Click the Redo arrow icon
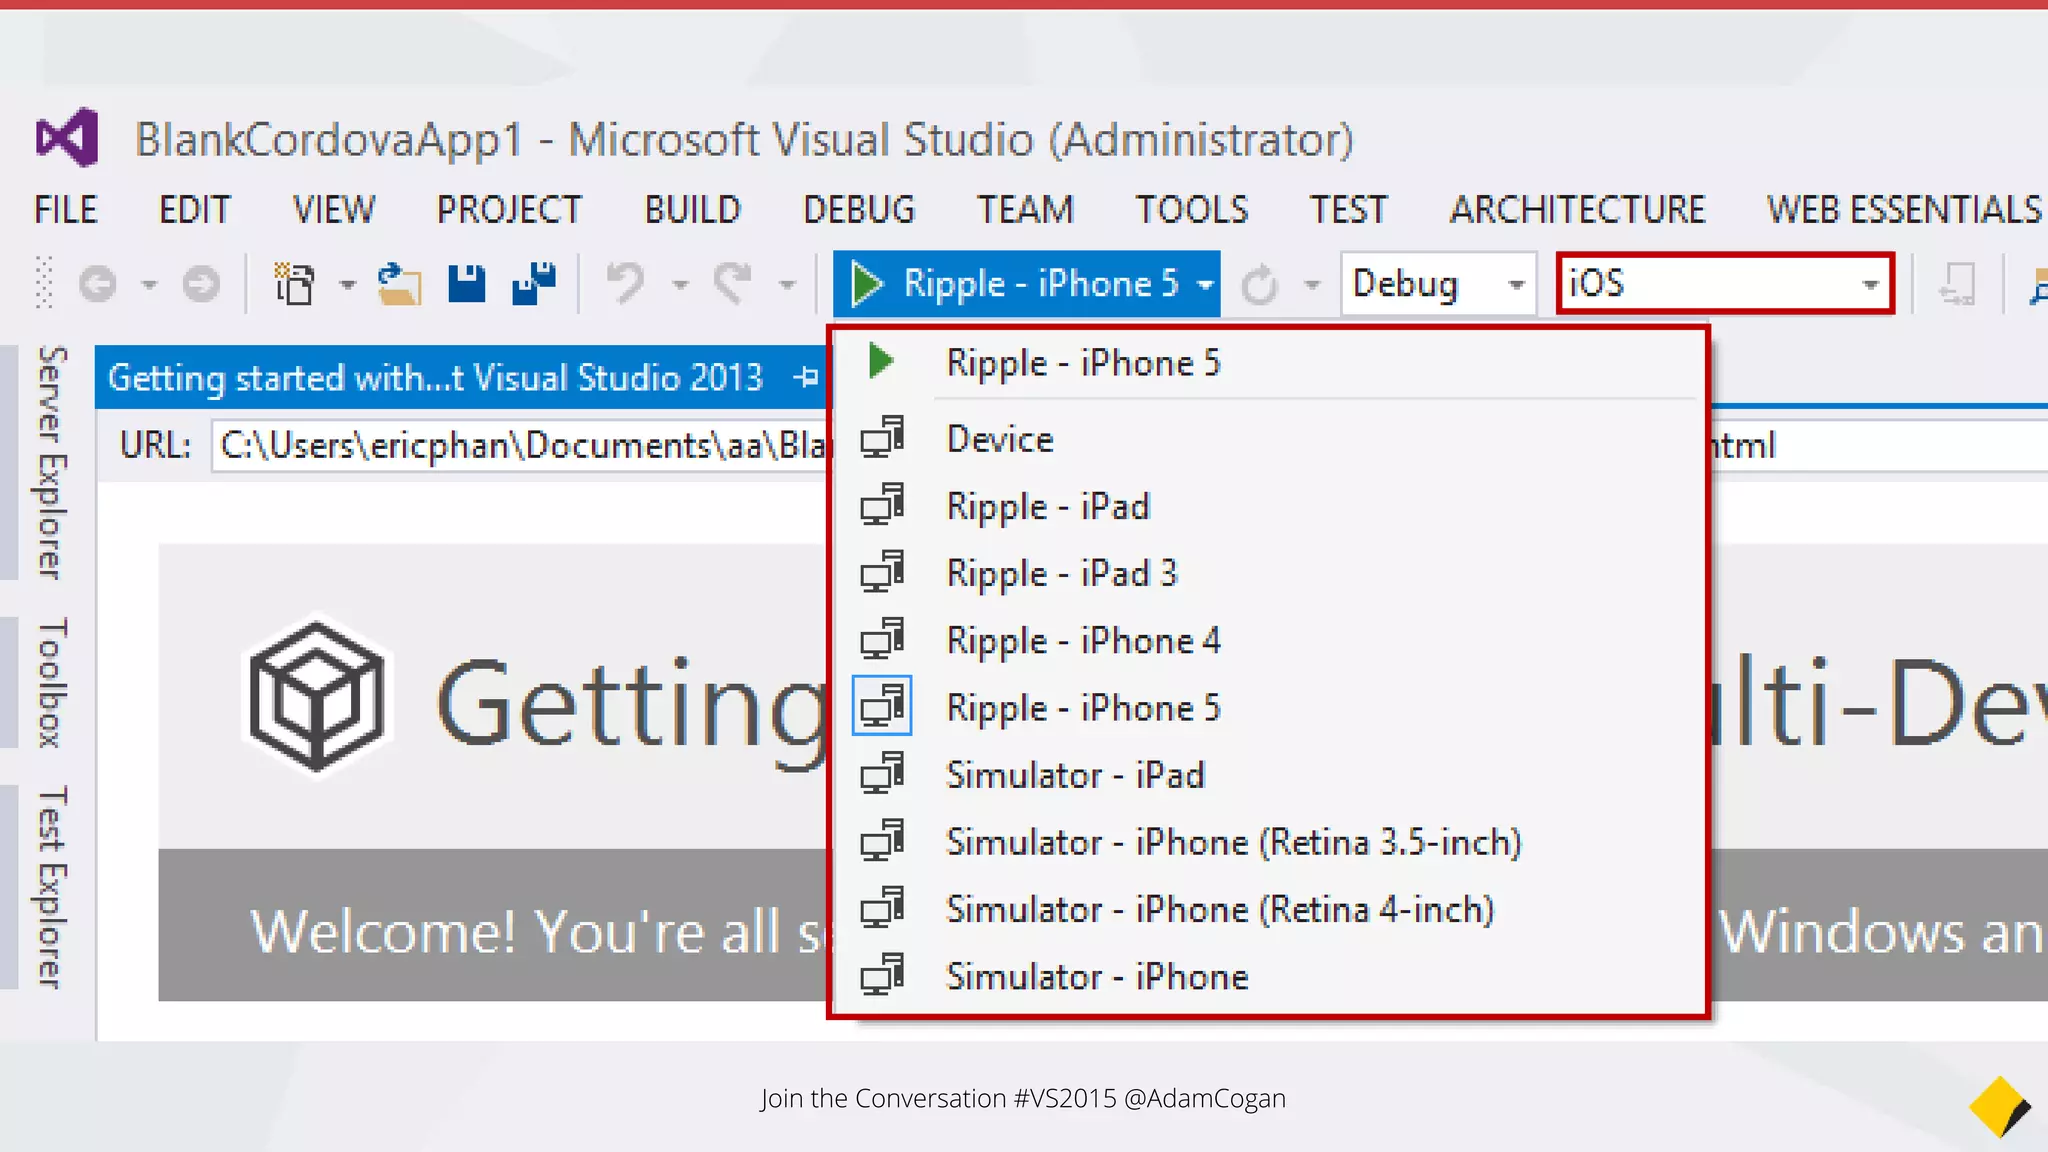The width and height of the screenshot is (2048, 1152). pos(733,284)
